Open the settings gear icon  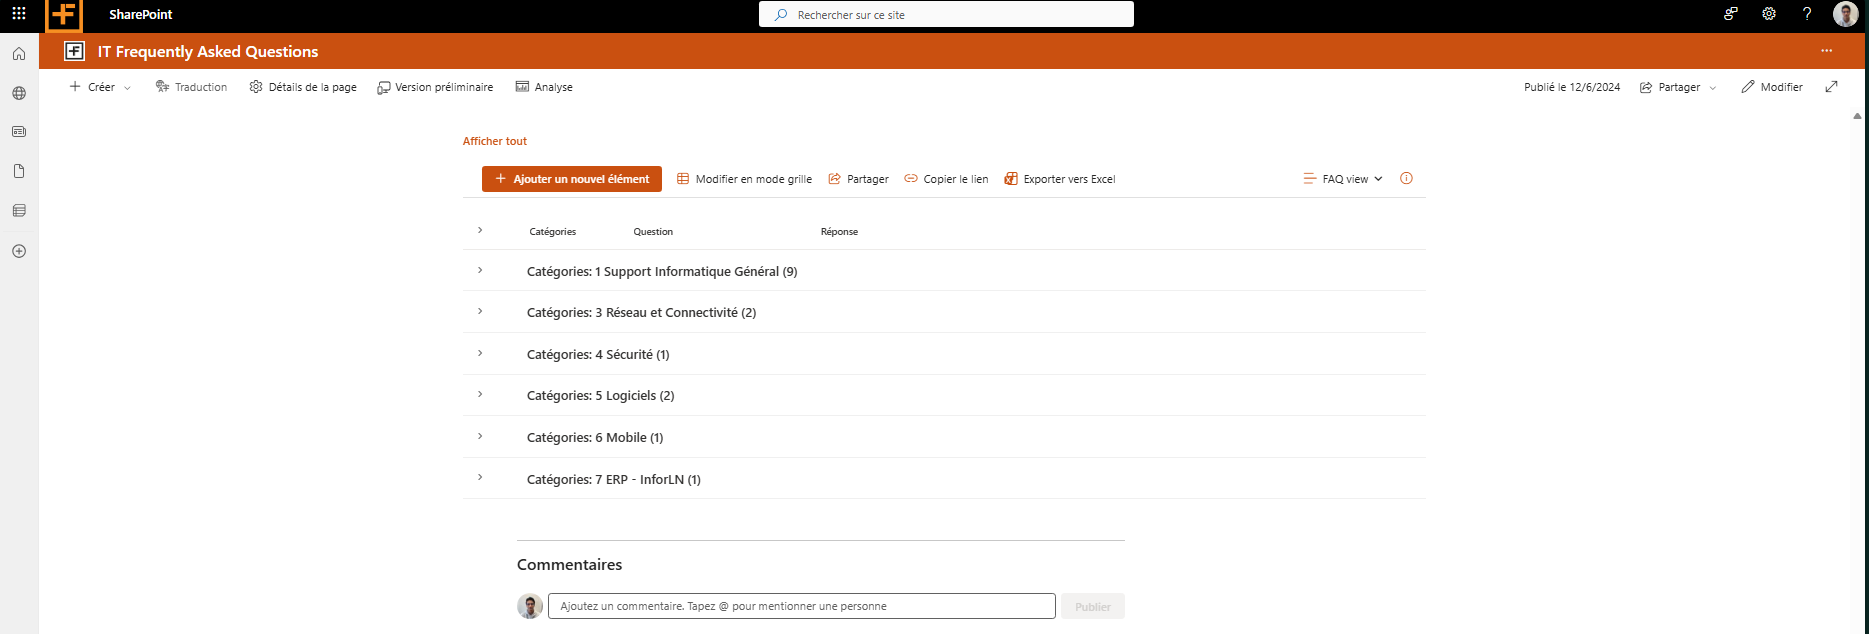pyautogui.click(x=1769, y=14)
